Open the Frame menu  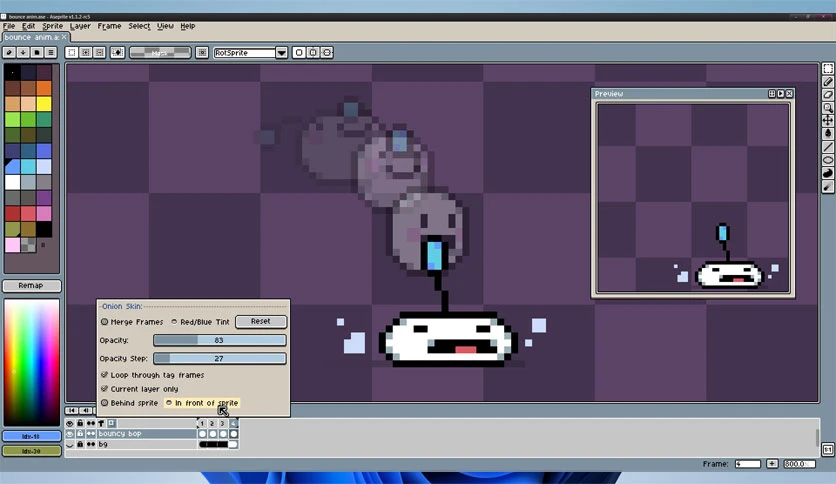point(109,26)
